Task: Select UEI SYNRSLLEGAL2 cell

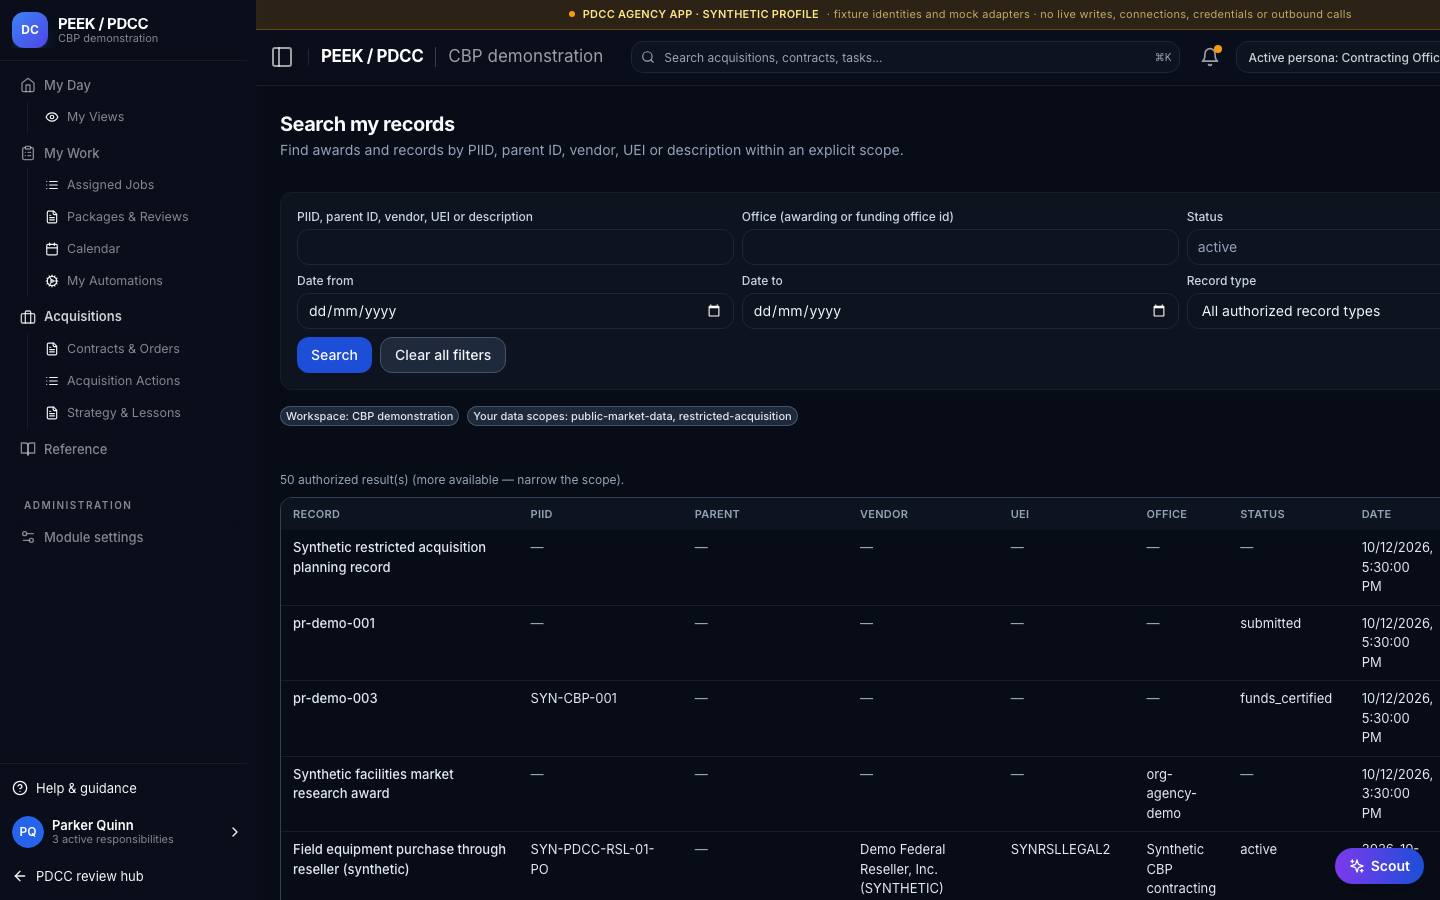Action: click(x=1060, y=849)
